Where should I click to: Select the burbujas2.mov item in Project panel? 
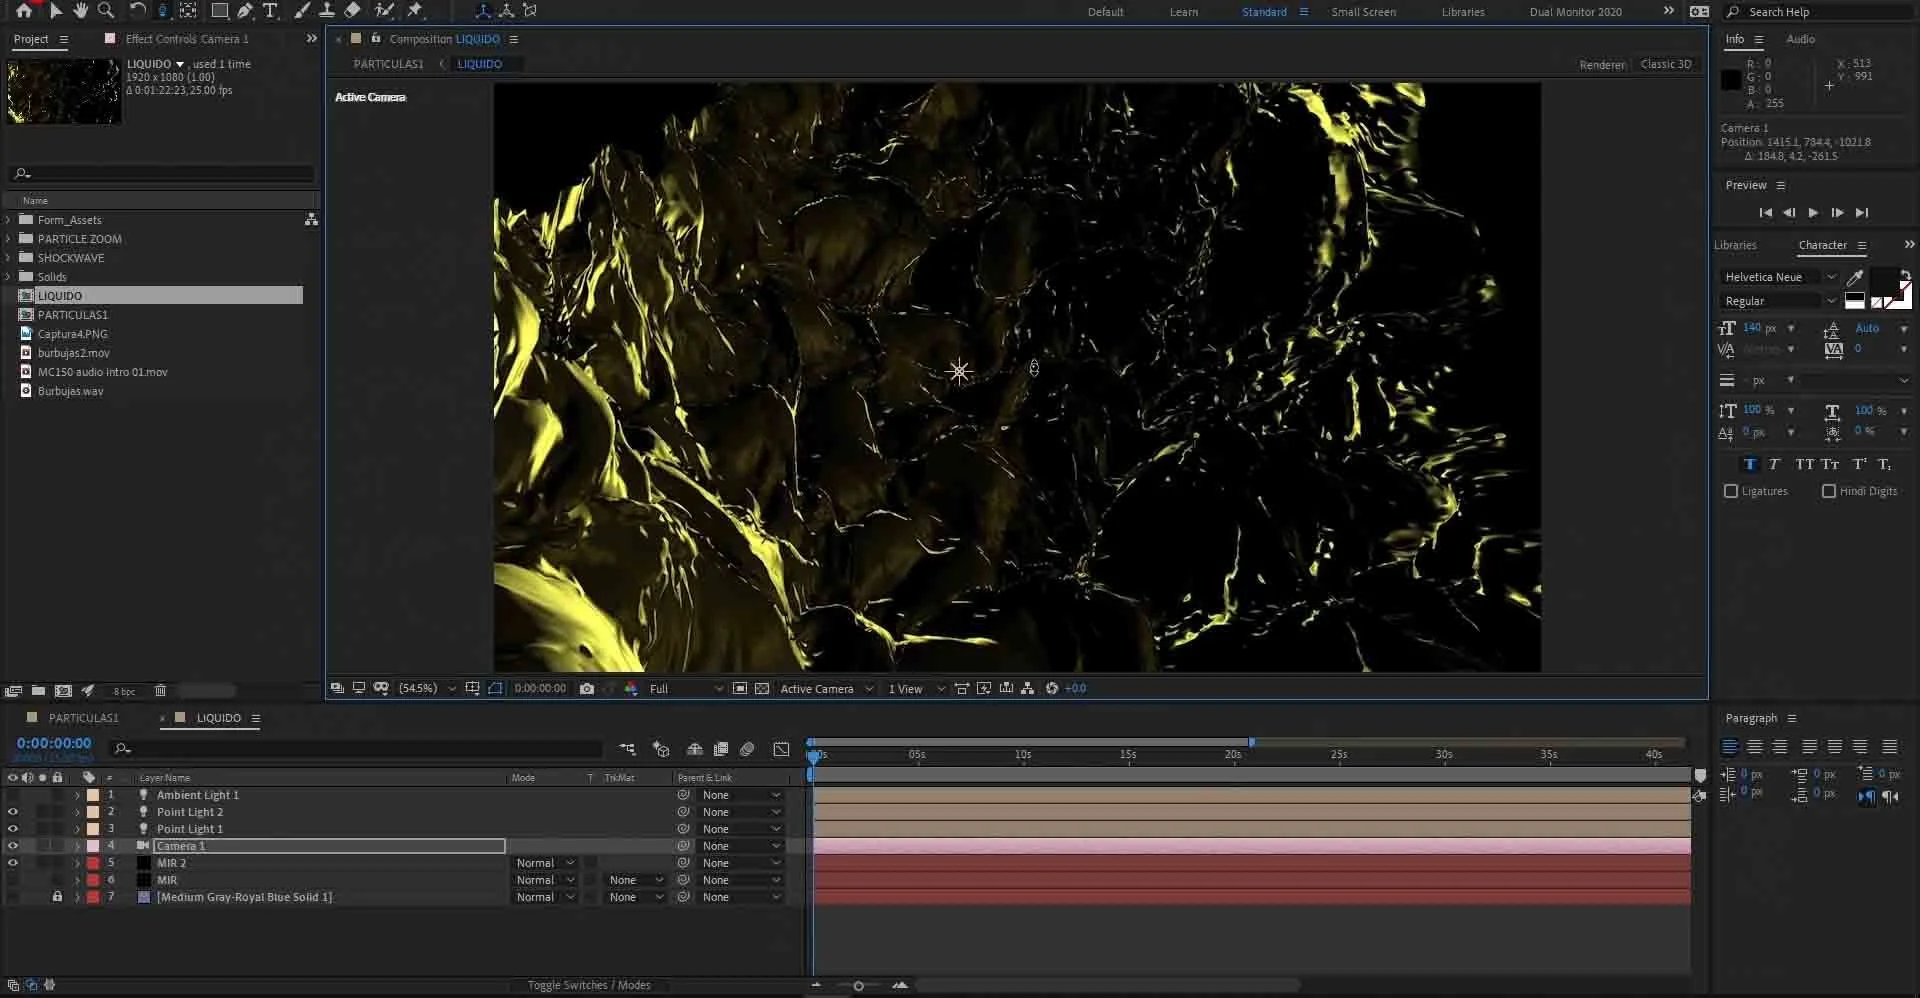pyautogui.click(x=75, y=352)
